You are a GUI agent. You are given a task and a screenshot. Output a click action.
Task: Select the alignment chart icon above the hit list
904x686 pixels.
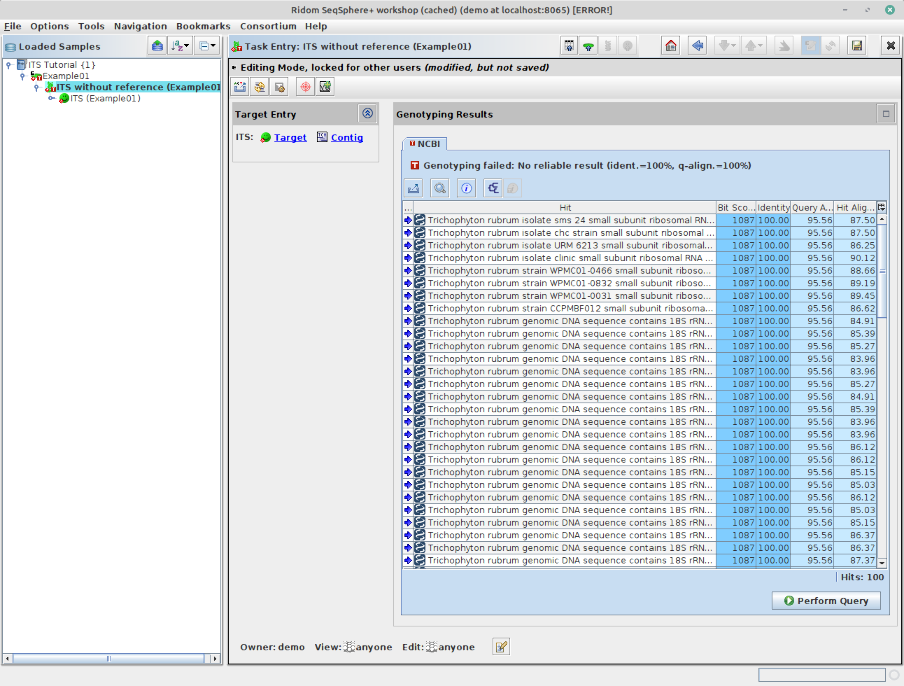[413, 188]
